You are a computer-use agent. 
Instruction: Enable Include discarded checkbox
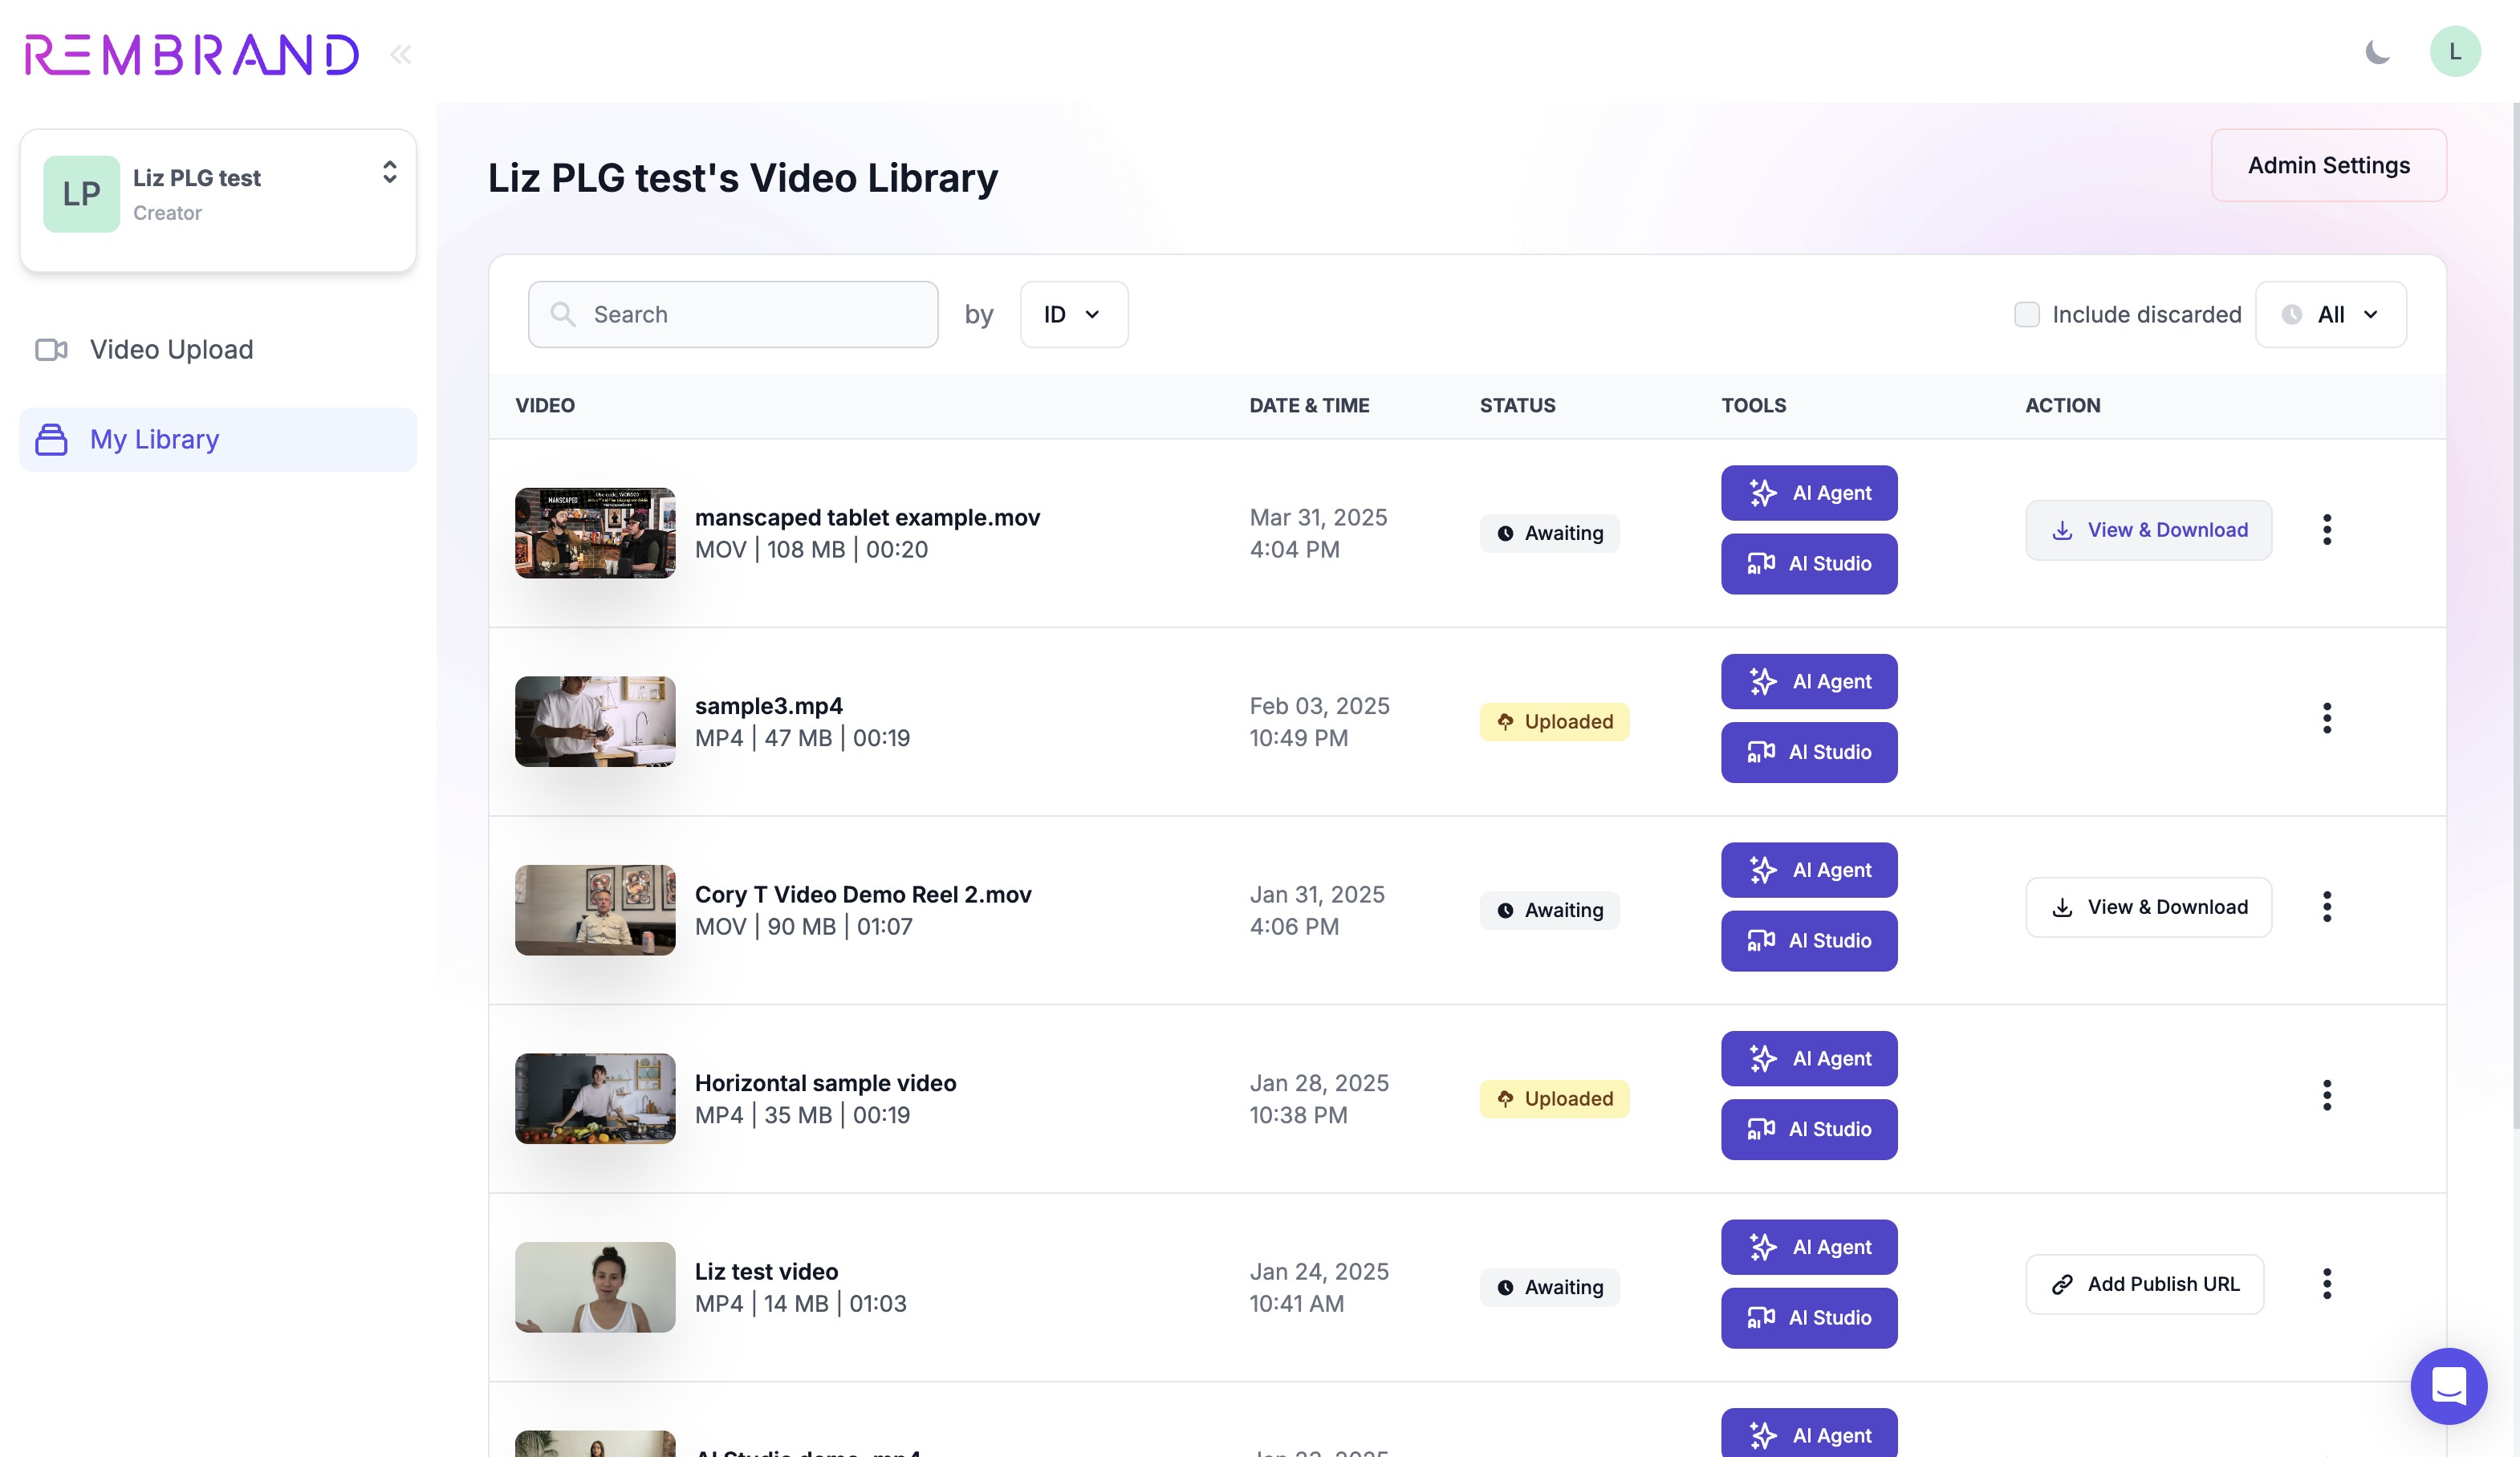tap(2026, 314)
